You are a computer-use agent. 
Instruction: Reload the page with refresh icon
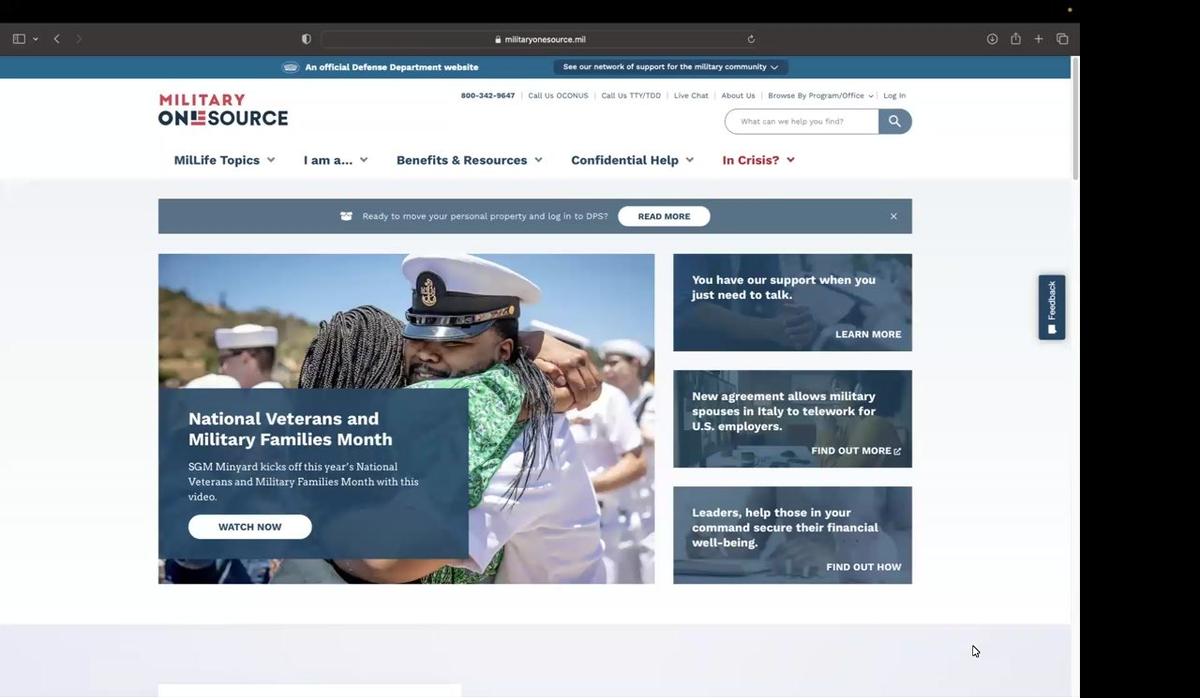click(x=751, y=39)
